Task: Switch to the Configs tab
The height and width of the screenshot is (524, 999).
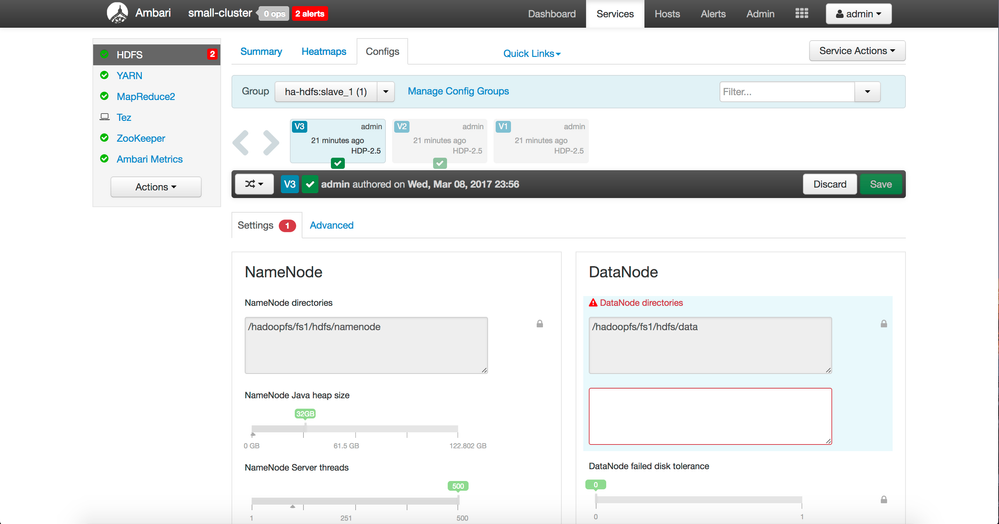Action: click(x=382, y=52)
